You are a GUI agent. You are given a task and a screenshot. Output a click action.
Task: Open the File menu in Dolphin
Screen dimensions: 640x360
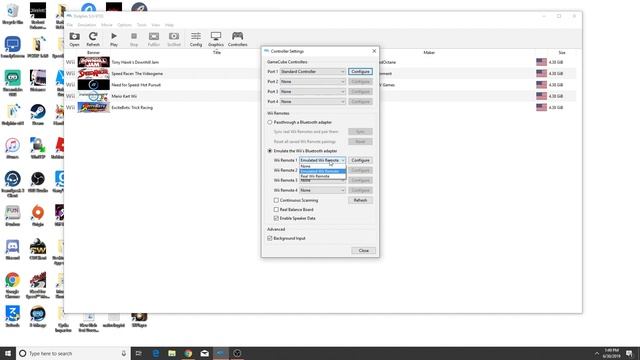click(70, 25)
